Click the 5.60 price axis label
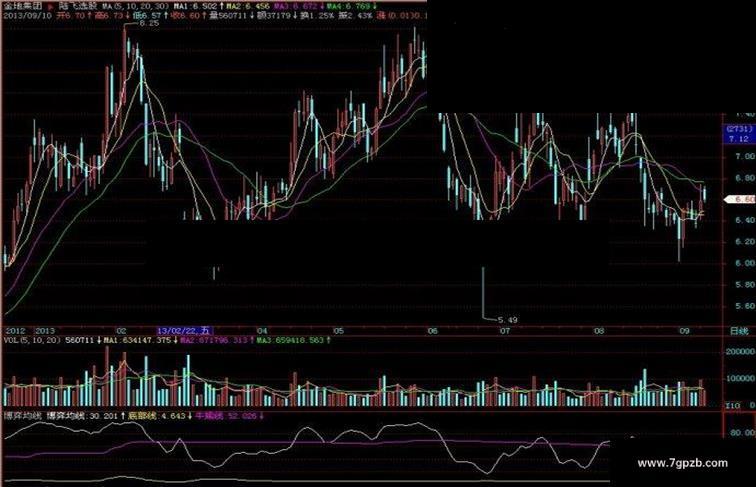756x487 pixels. point(745,306)
